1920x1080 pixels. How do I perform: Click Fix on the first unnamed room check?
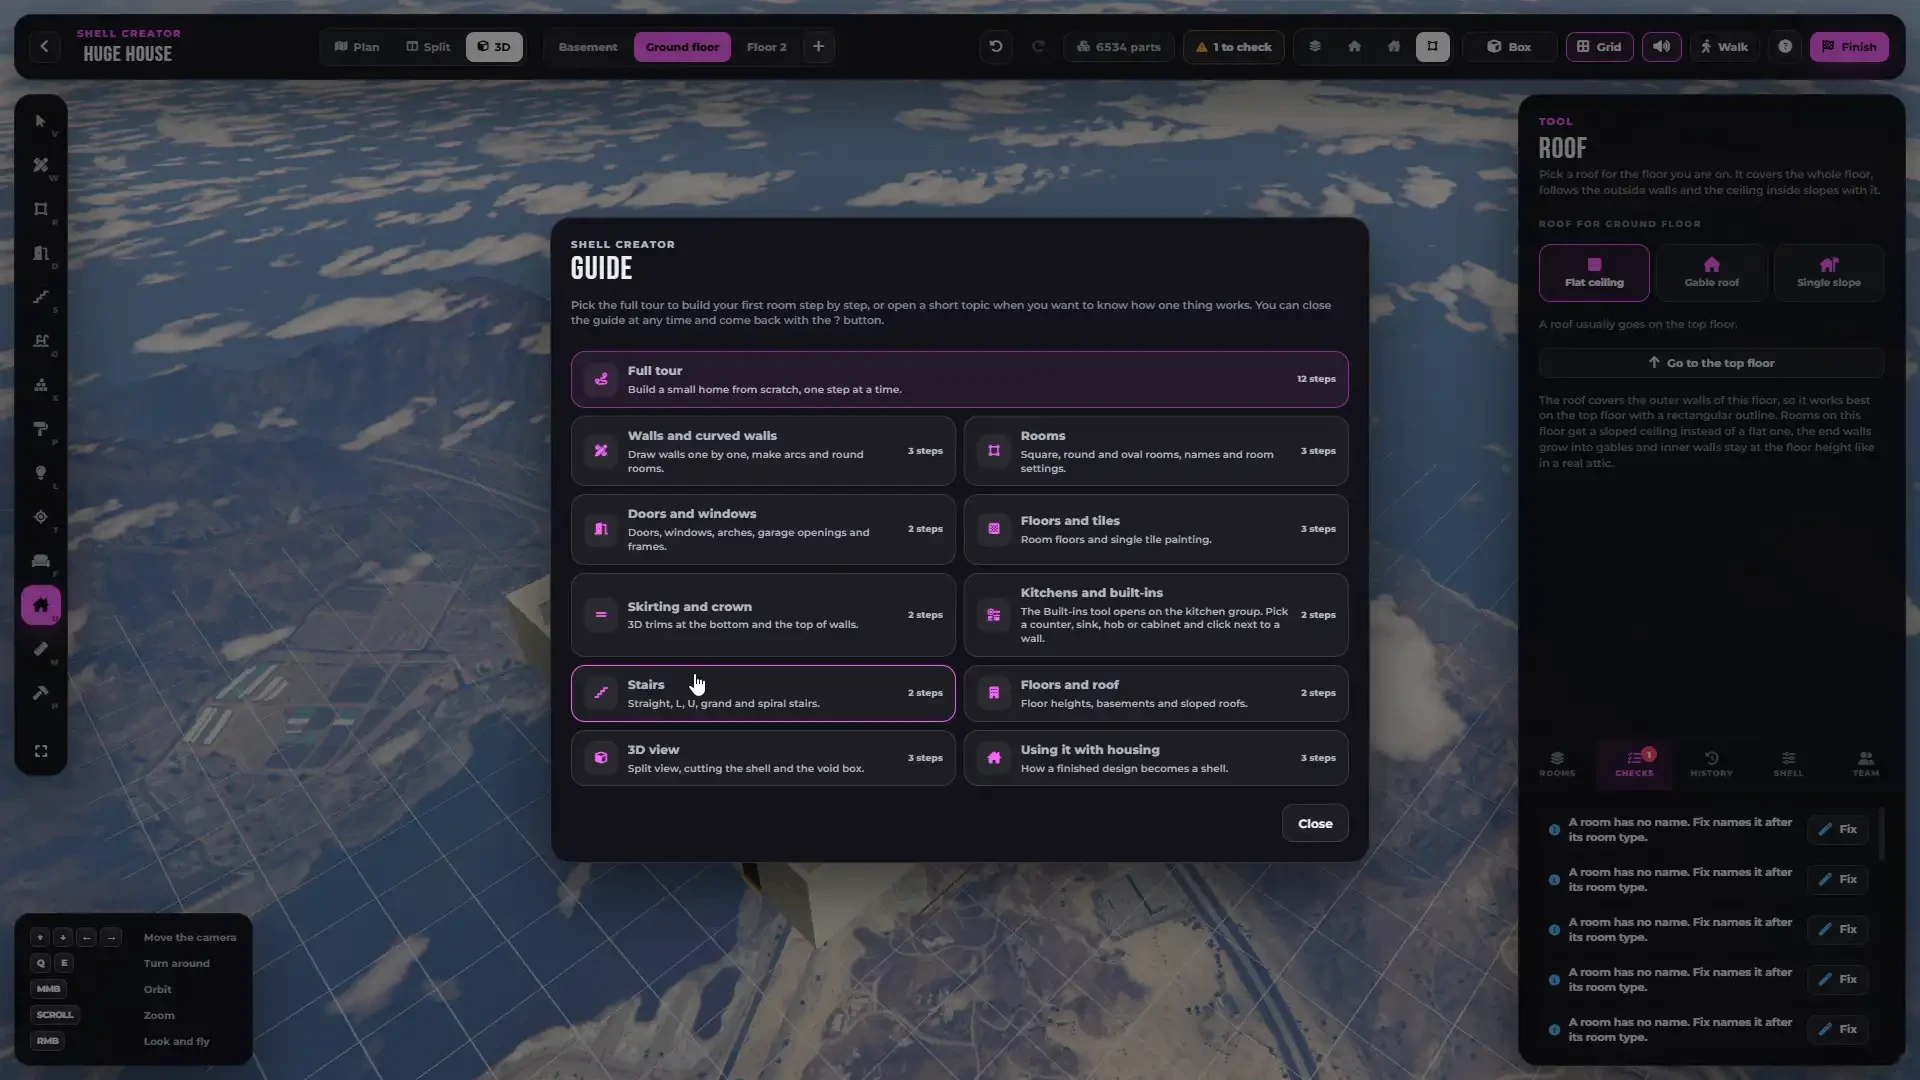point(1838,830)
